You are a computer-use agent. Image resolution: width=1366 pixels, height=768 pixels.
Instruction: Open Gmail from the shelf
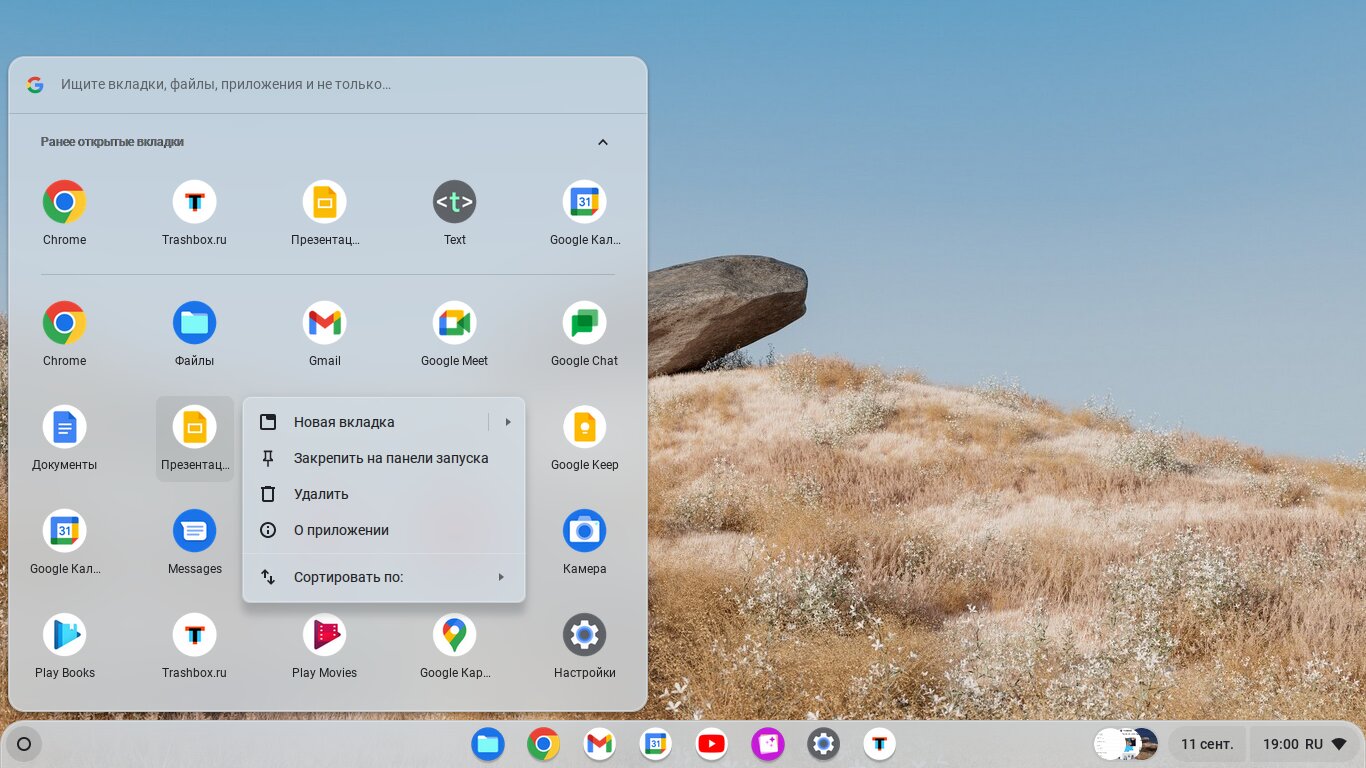pos(600,744)
